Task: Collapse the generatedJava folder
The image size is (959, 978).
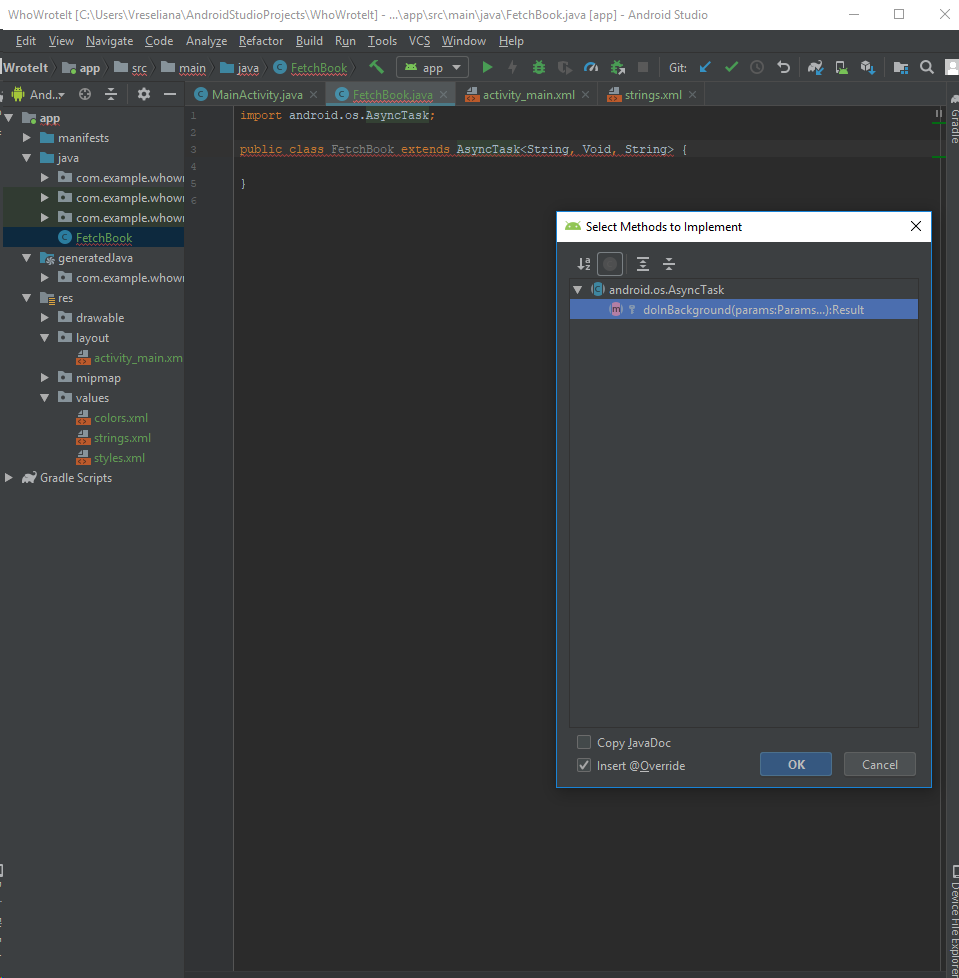Action: 27,258
